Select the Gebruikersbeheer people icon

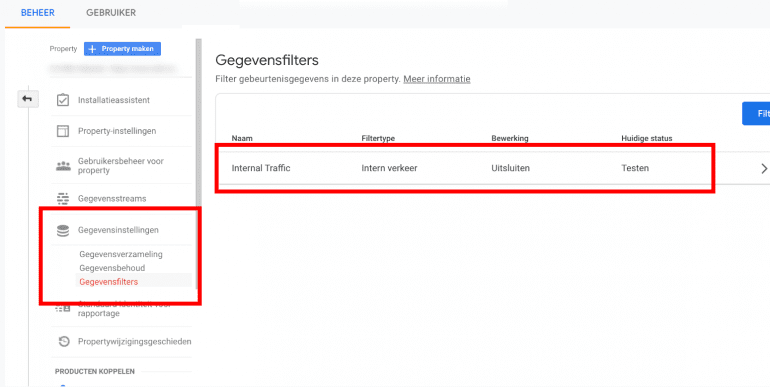point(63,166)
